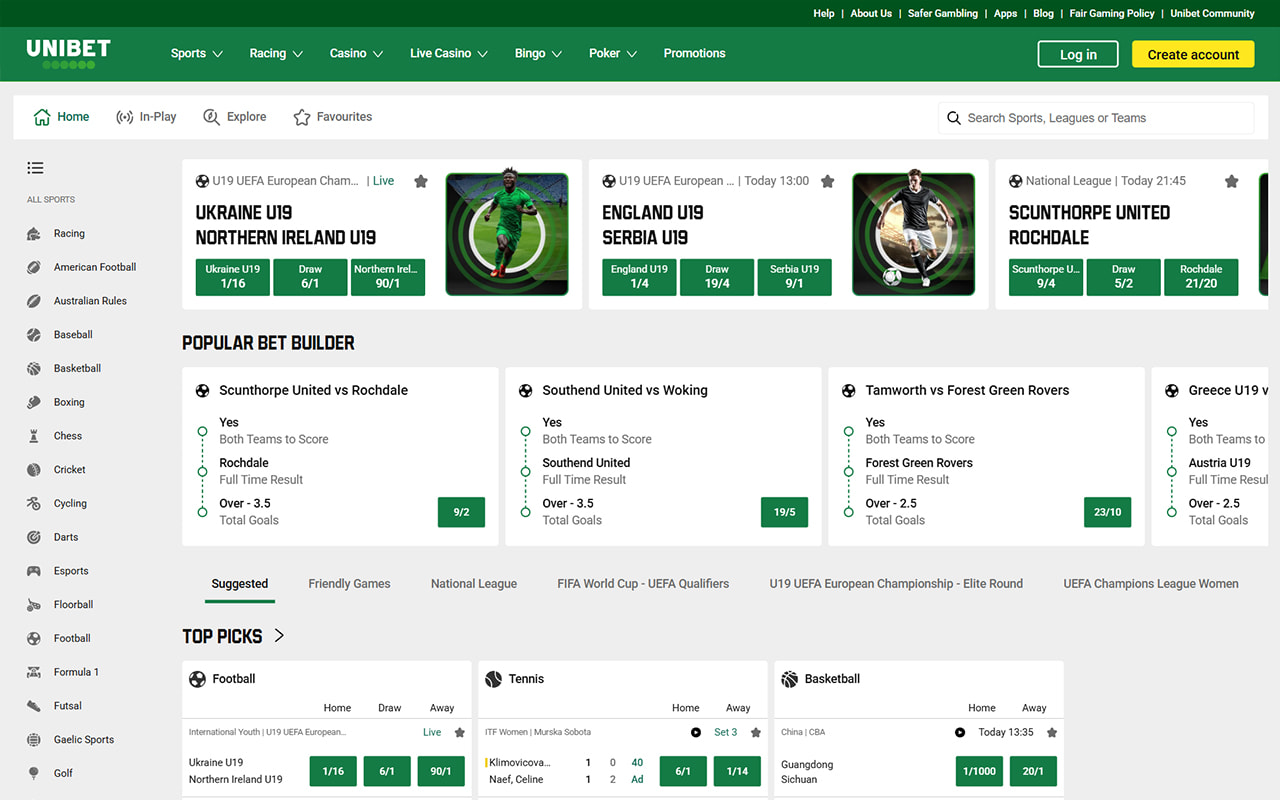Select the American Football sidebar icon
Image resolution: width=1280 pixels, height=800 pixels.
[x=34, y=267]
